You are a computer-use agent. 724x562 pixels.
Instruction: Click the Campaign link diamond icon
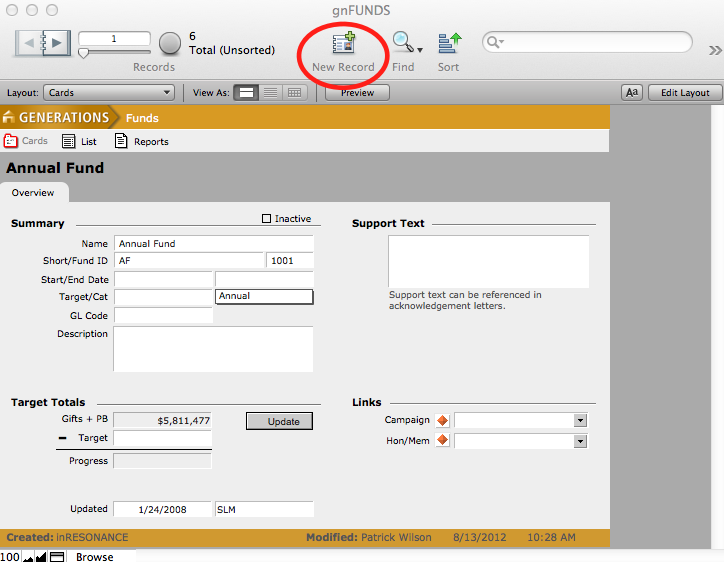click(x=443, y=420)
